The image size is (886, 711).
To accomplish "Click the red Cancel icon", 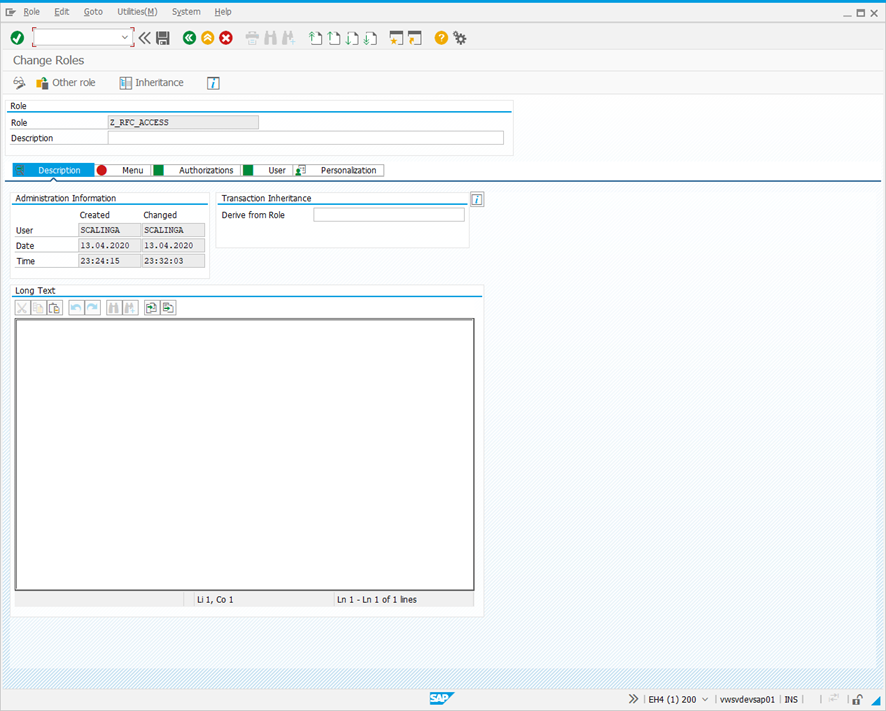I will pos(226,38).
